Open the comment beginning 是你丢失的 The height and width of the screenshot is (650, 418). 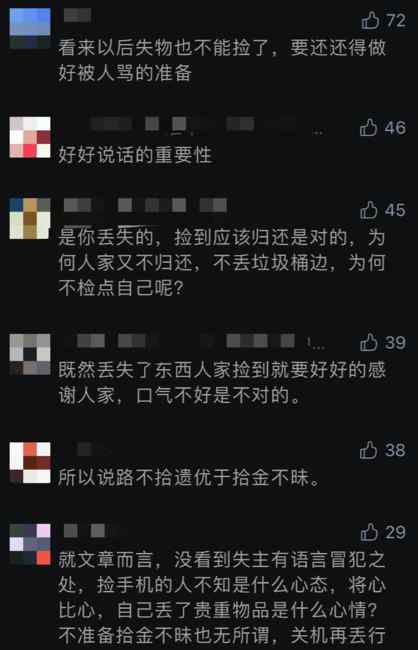pos(222,263)
